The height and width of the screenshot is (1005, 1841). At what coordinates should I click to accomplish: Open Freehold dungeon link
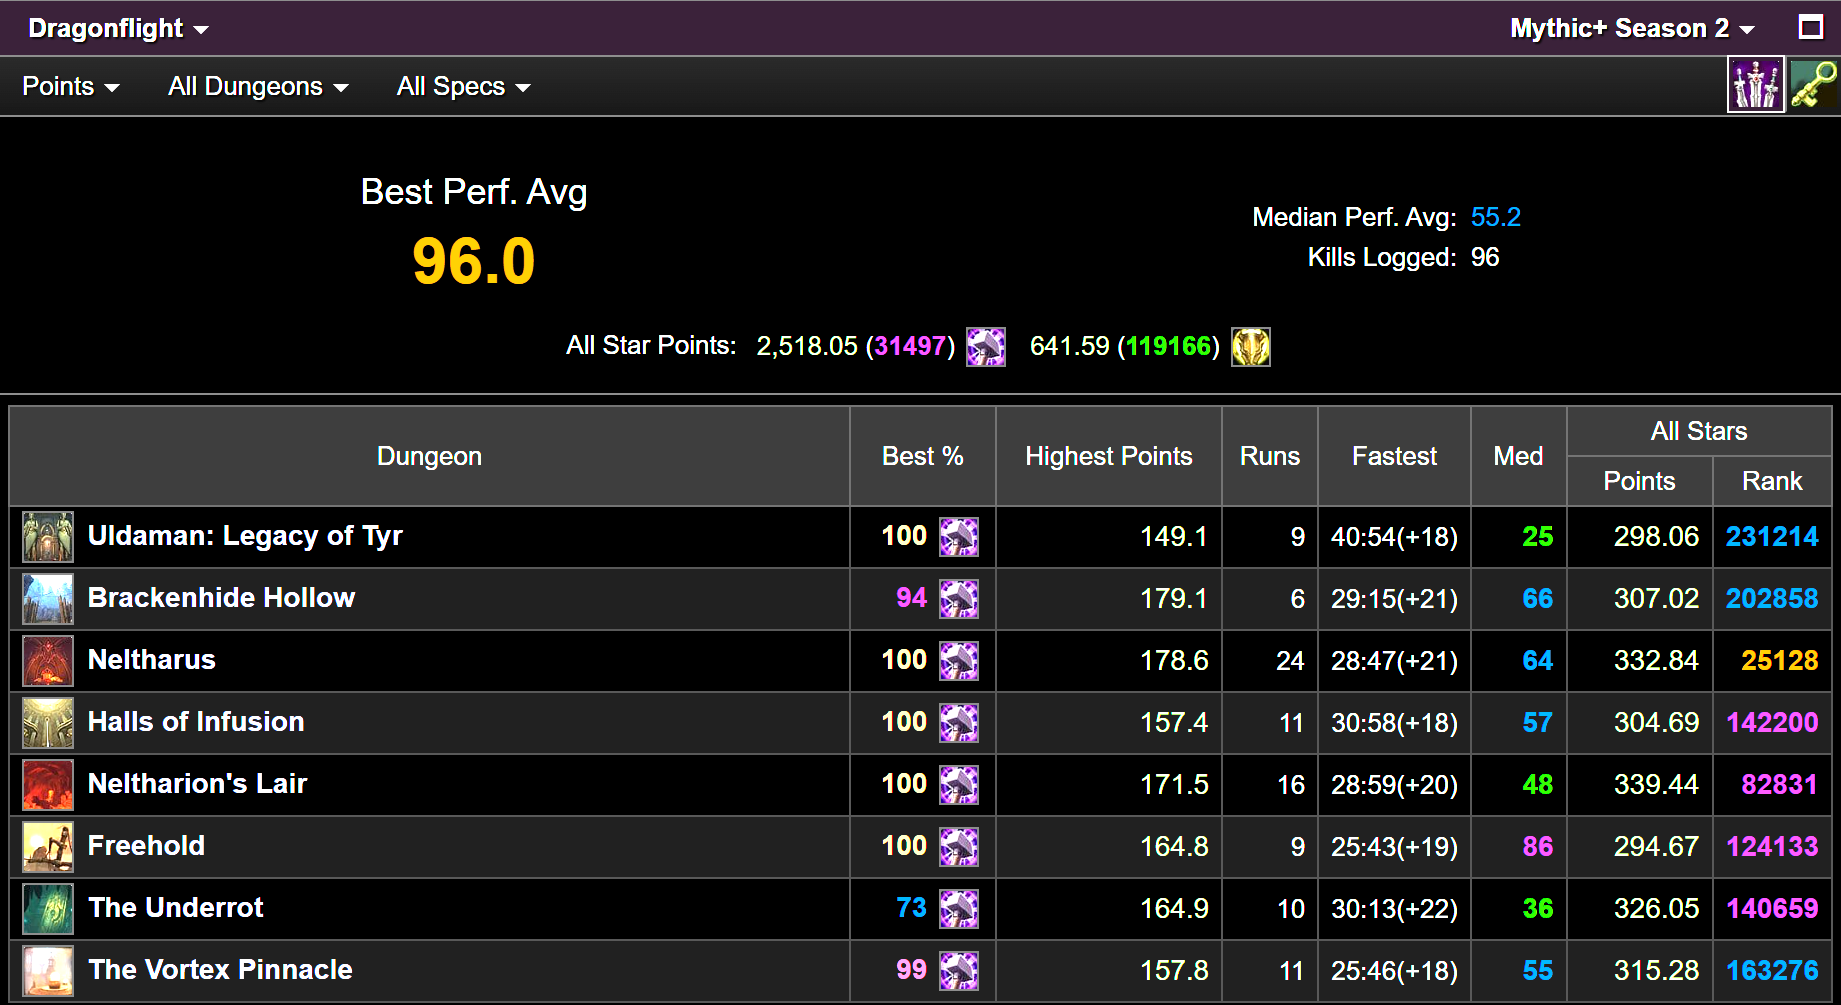coord(146,846)
